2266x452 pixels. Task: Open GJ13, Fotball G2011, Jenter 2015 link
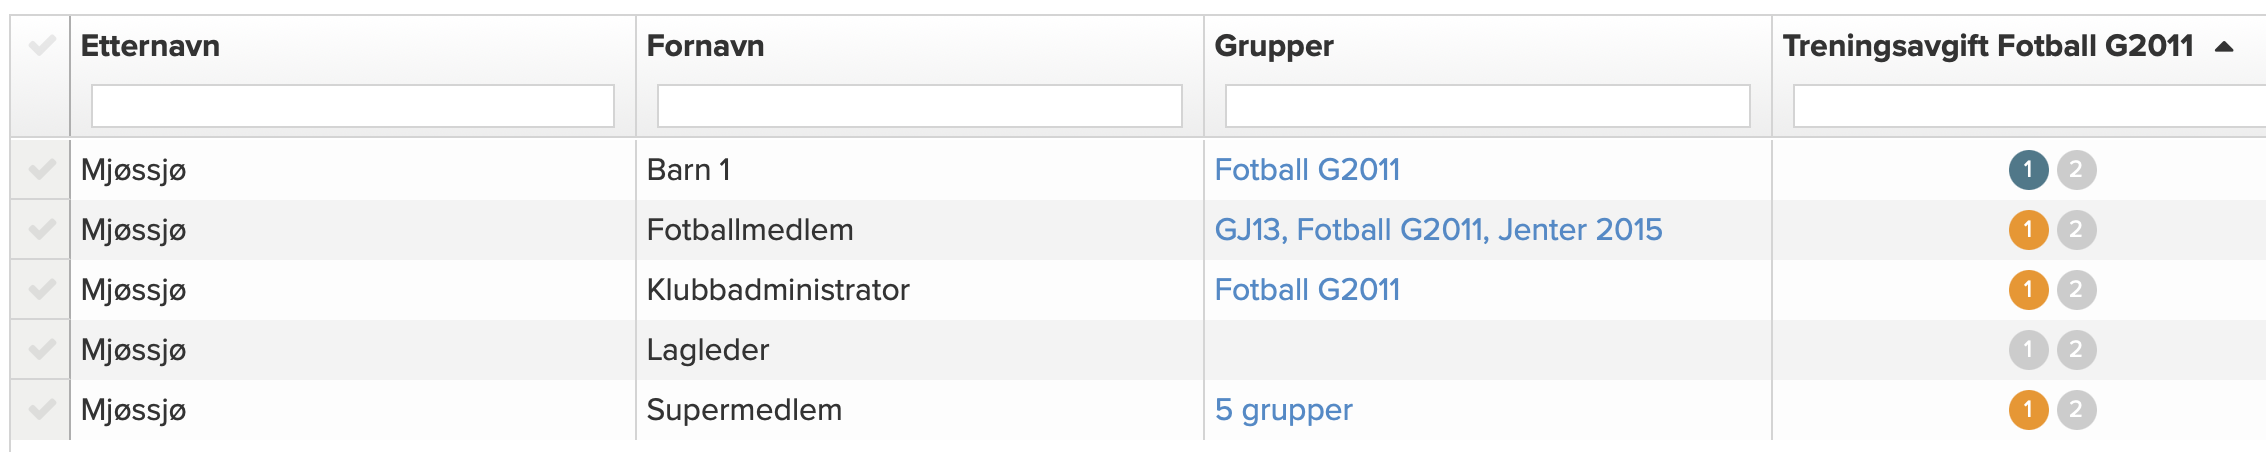[1438, 230]
